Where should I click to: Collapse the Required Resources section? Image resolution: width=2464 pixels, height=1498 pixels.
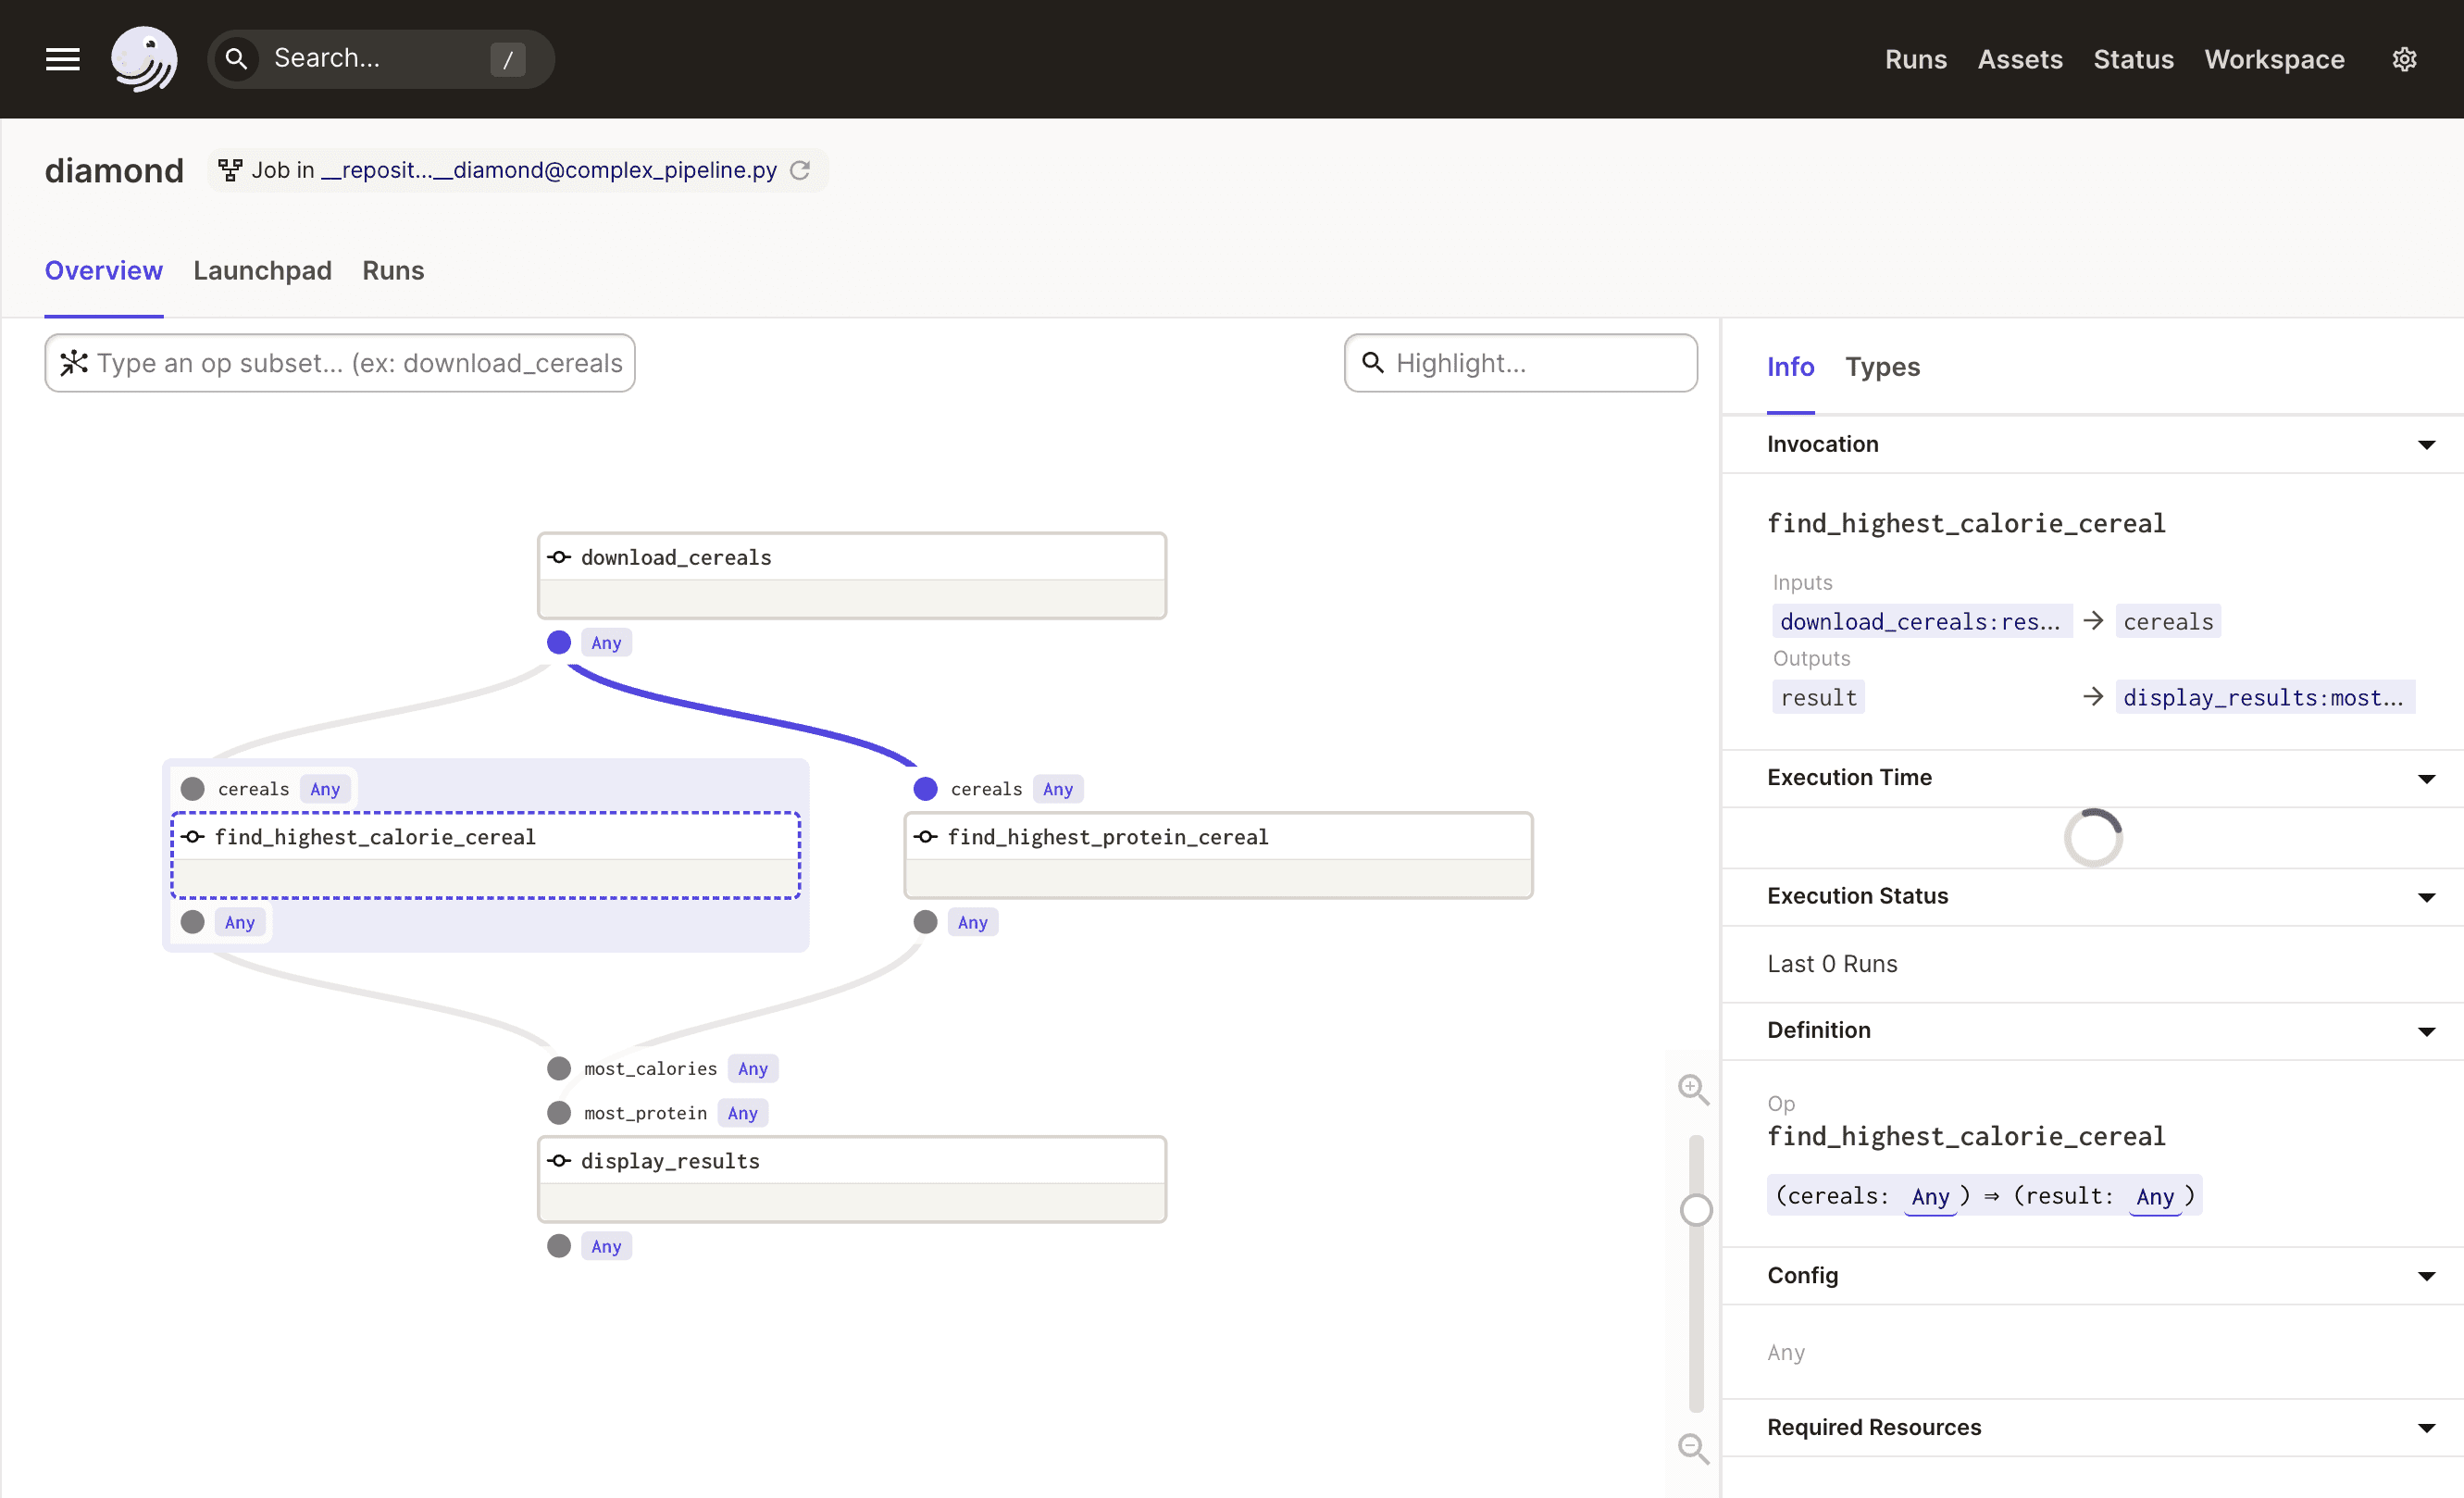click(x=2426, y=1428)
